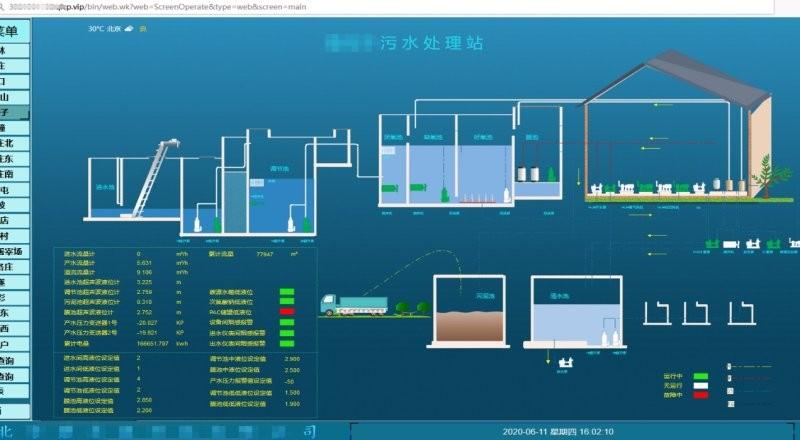This screenshot has height=440, width=800.
Task: Click the pressure reading -15.821
Action: (x=147, y=333)
